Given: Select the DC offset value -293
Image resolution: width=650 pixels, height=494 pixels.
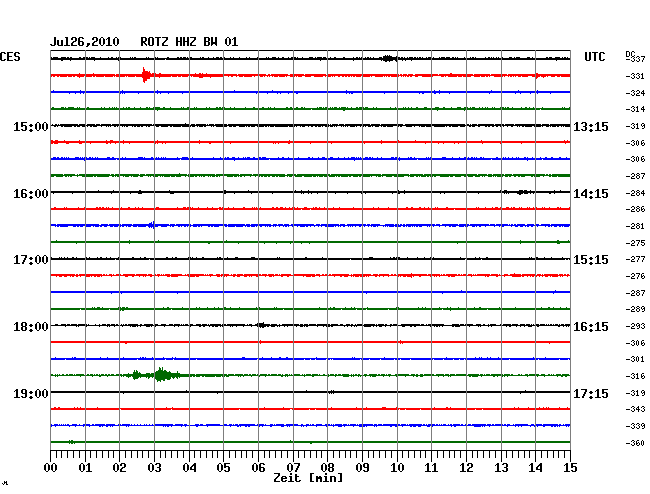Looking at the screenshot, I should click(x=635, y=326).
